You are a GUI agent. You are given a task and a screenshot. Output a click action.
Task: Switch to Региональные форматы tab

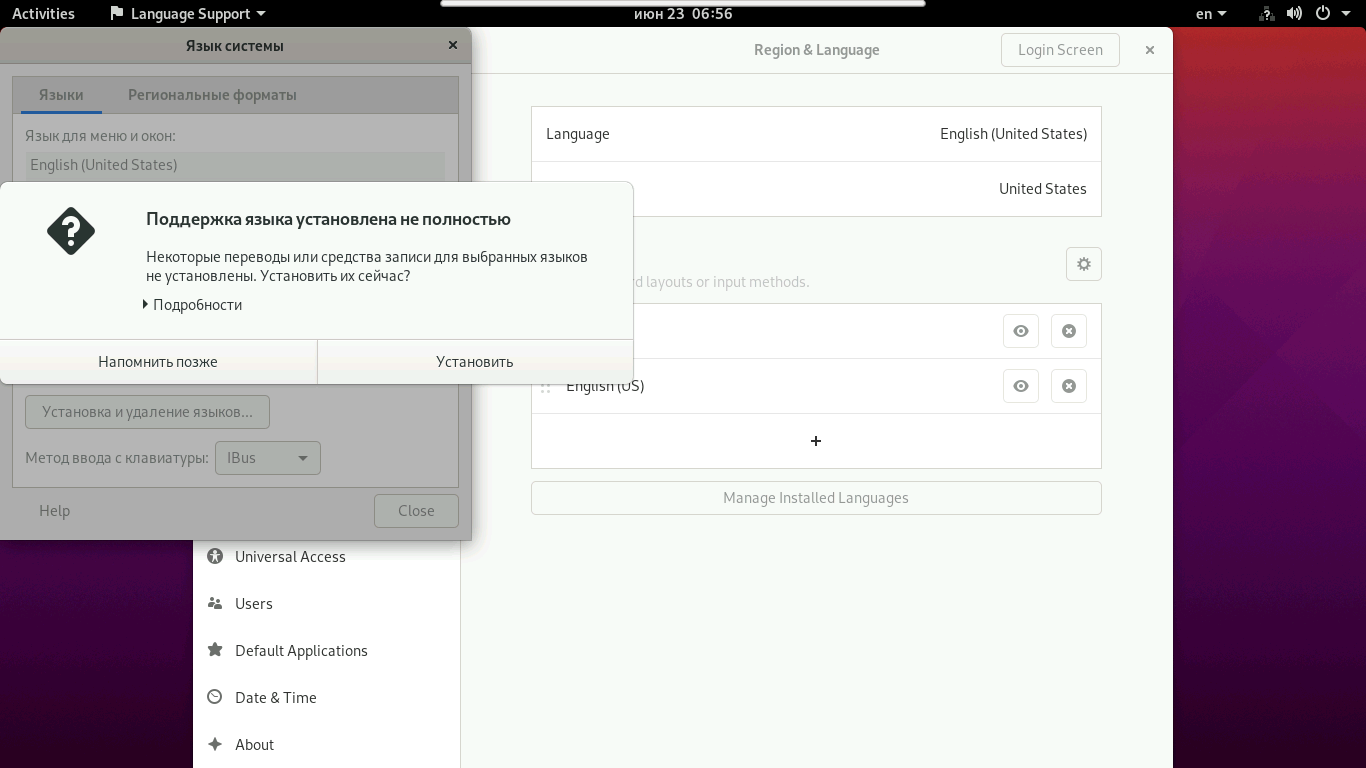pos(212,95)
